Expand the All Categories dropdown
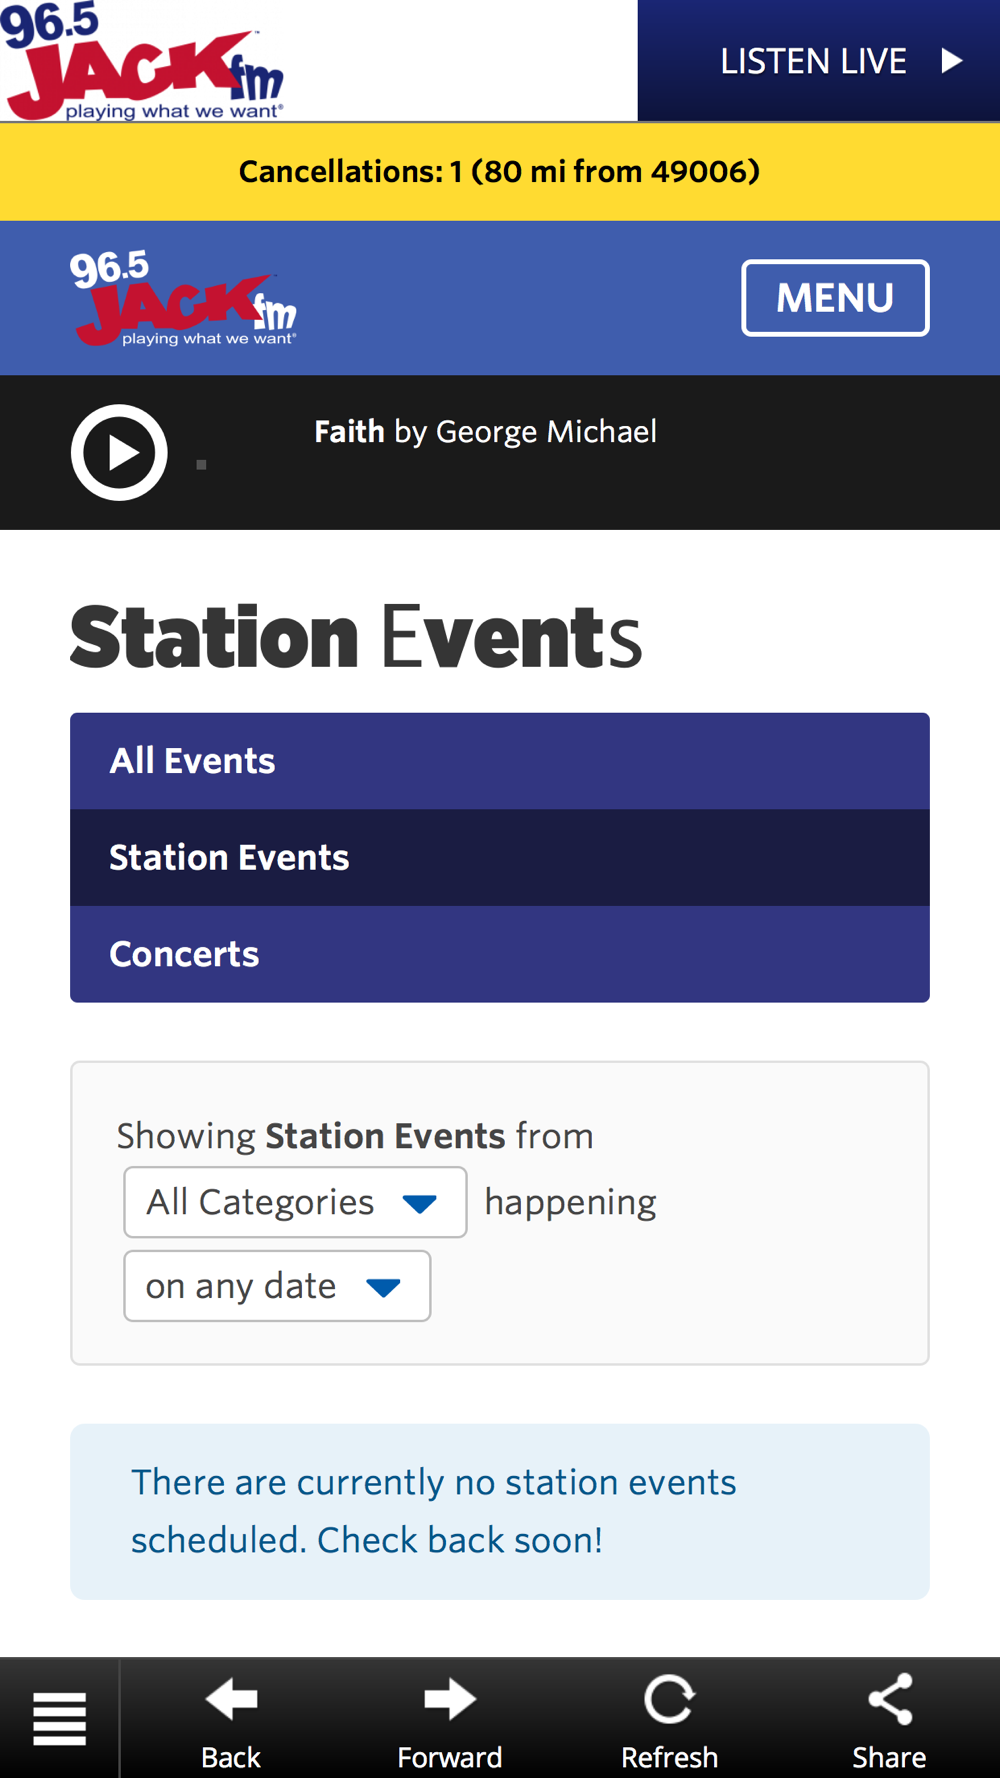This screenshot has width=1000, height=1778. (295, 1202)
